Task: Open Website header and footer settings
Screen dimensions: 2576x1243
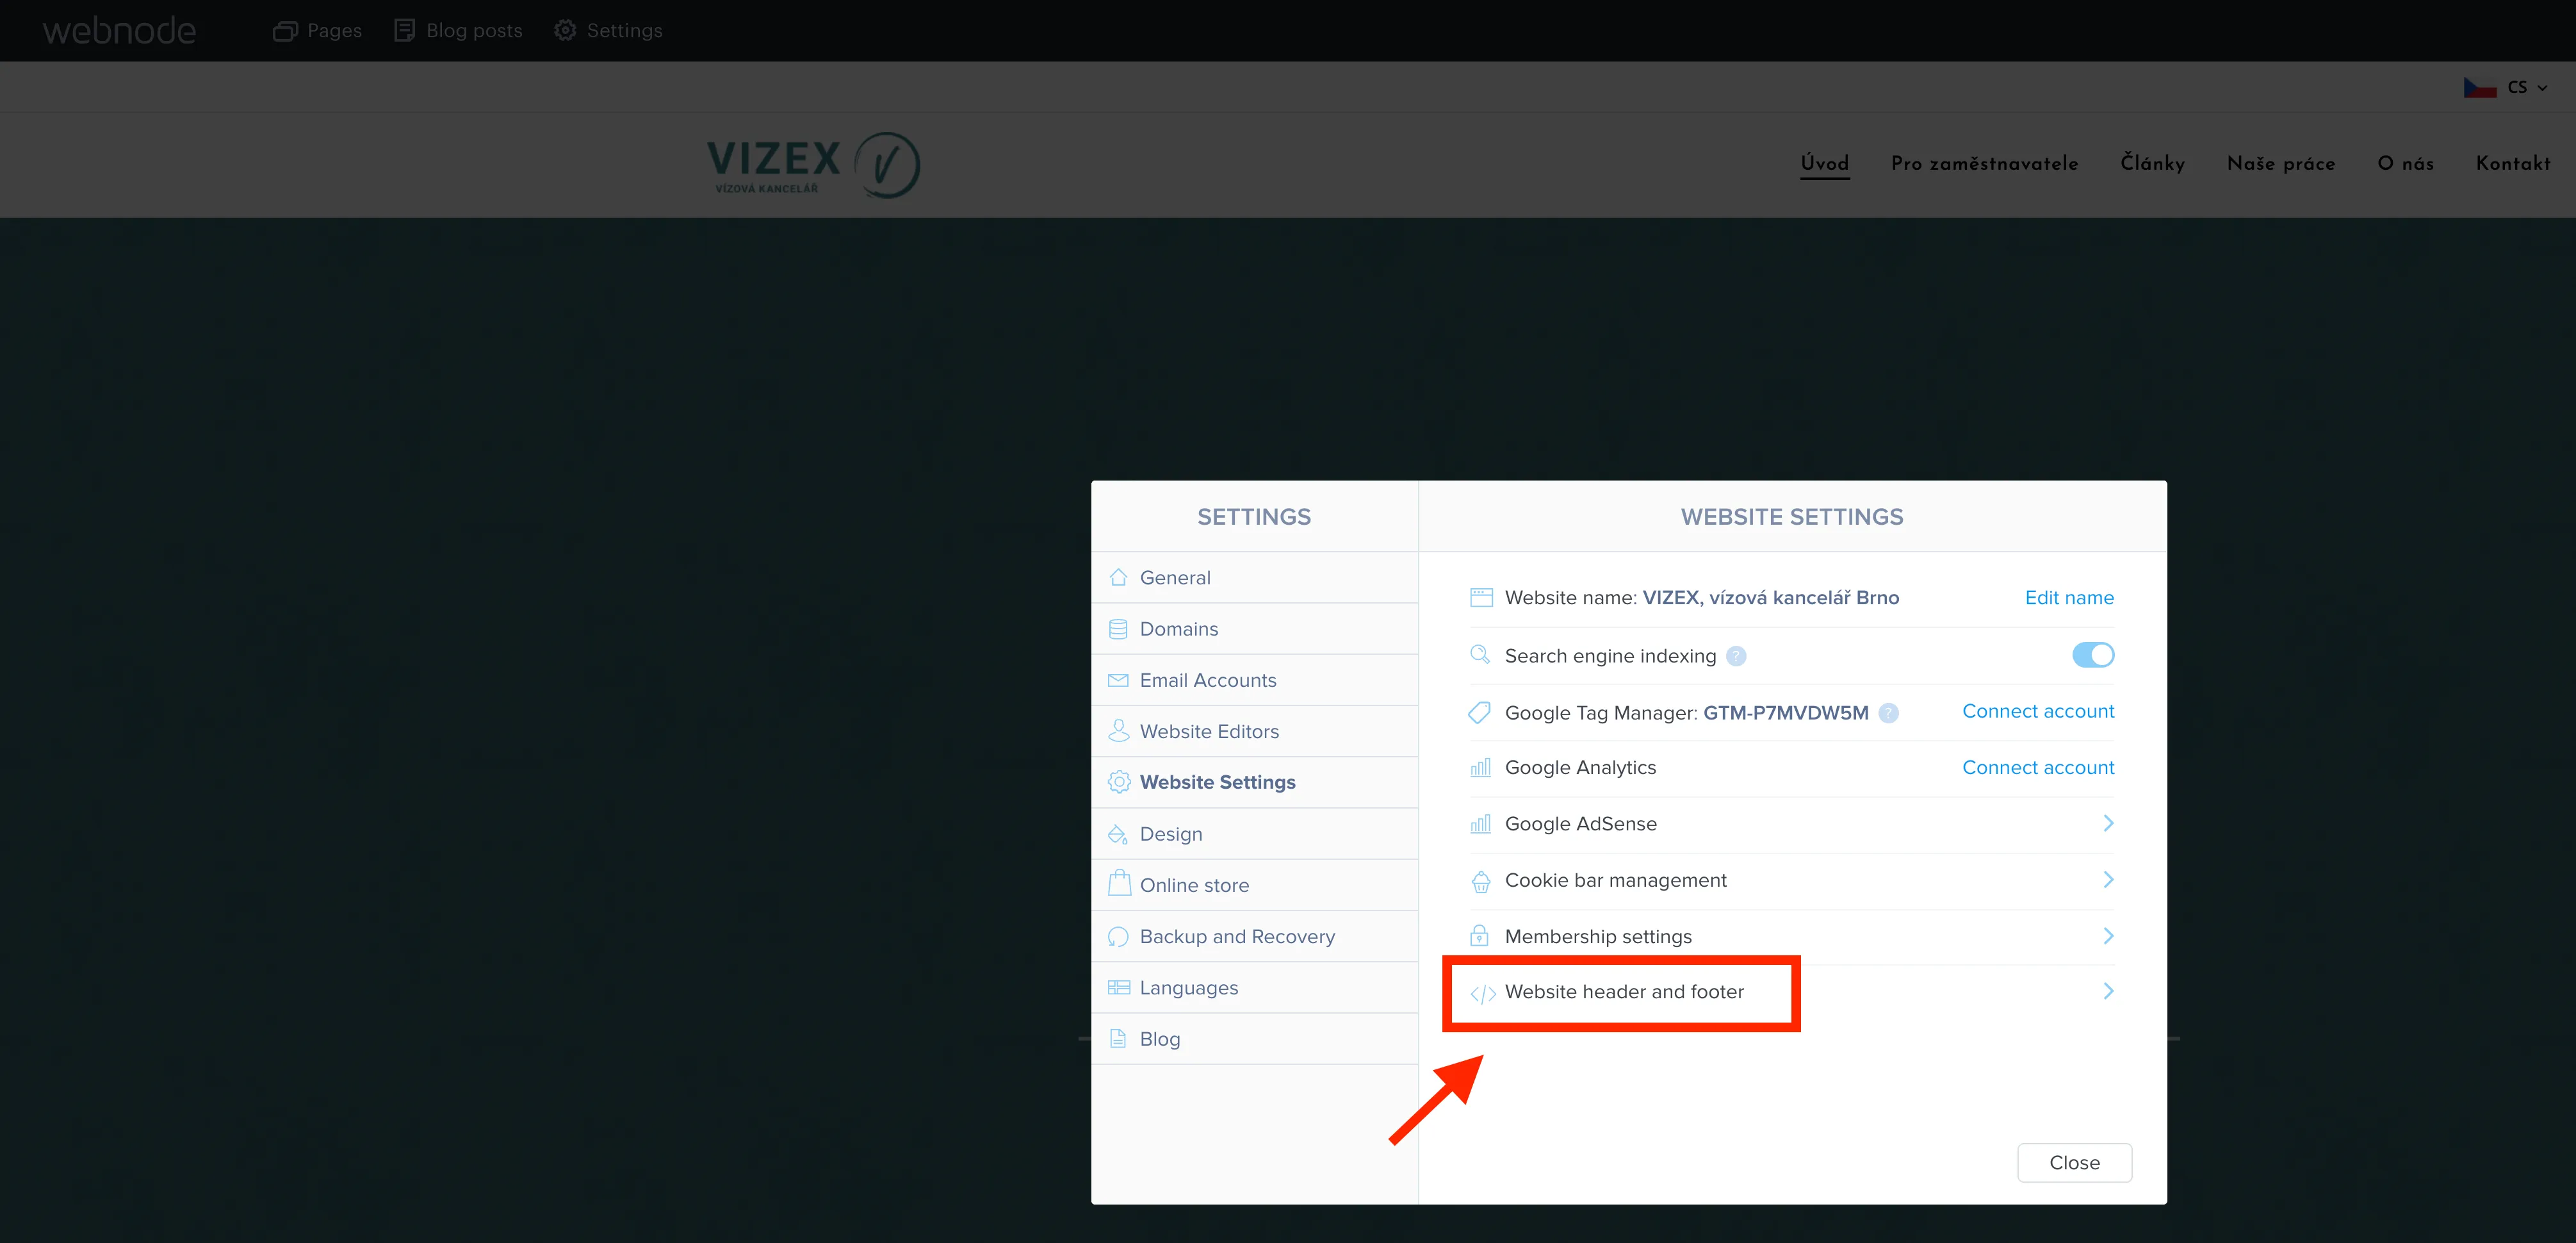Action: tap(1624, 992)
